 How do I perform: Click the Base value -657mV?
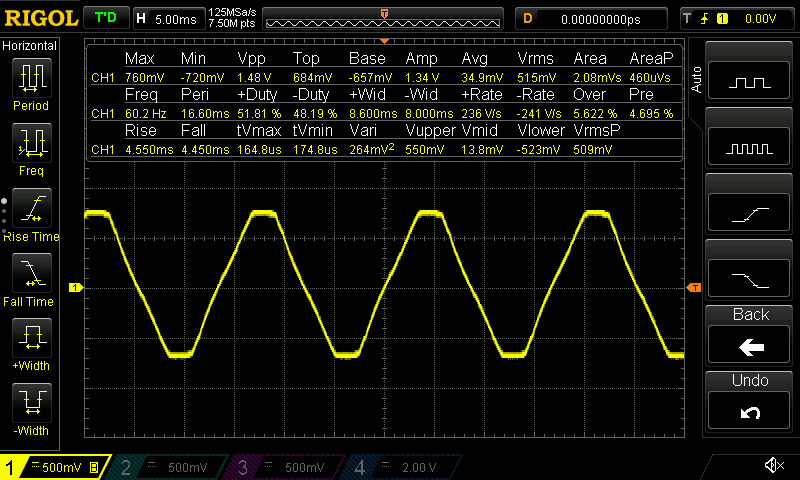coord(370,78)
